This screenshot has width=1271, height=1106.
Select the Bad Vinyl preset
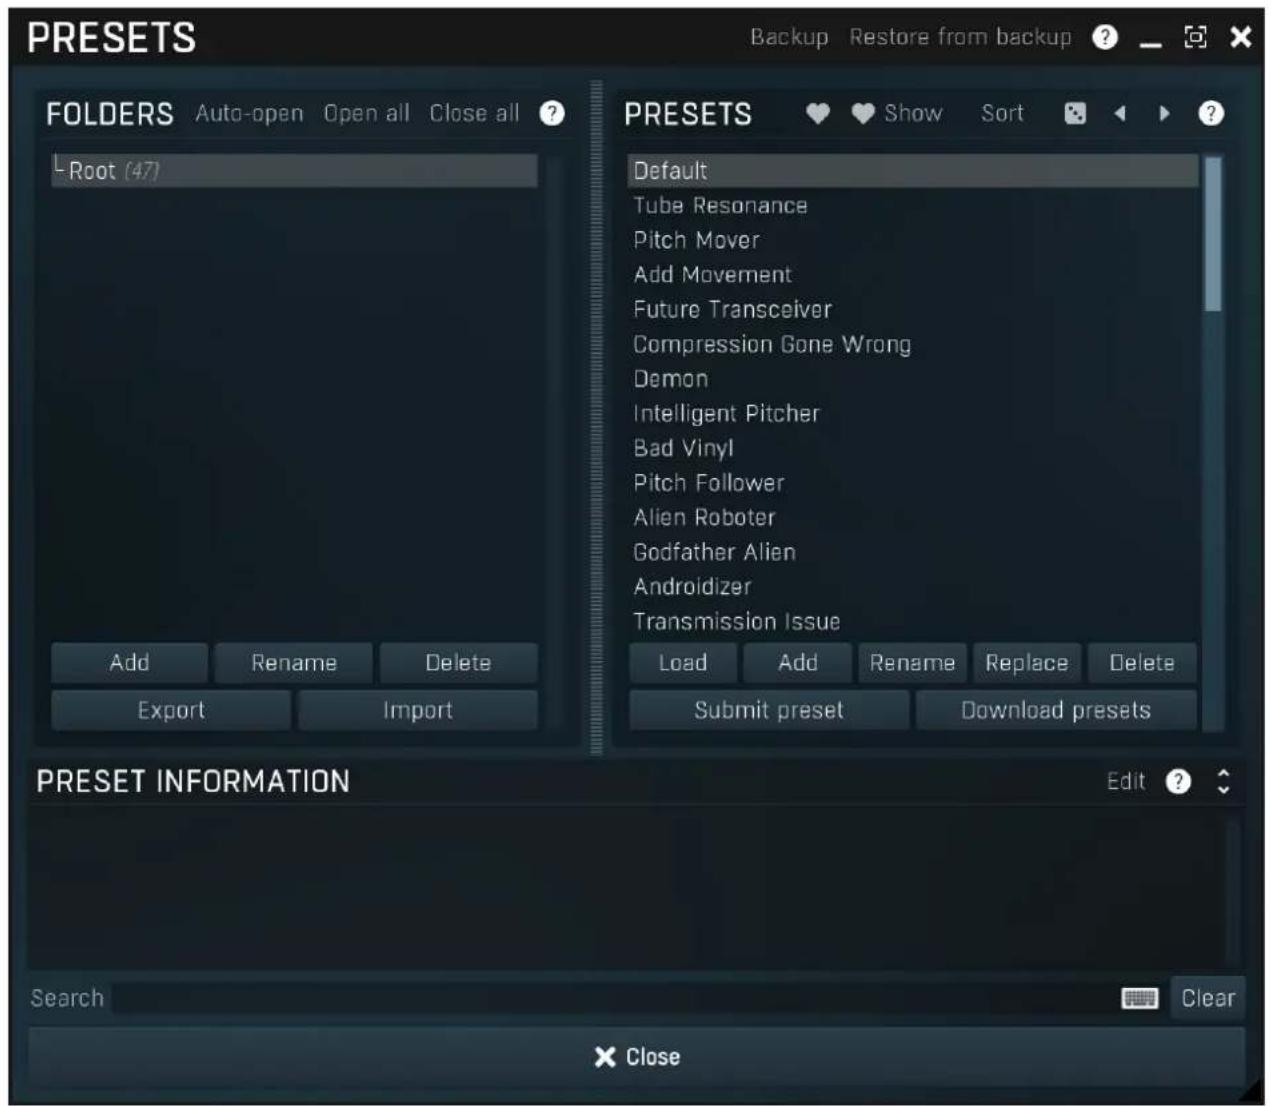[x=913, y=448]
